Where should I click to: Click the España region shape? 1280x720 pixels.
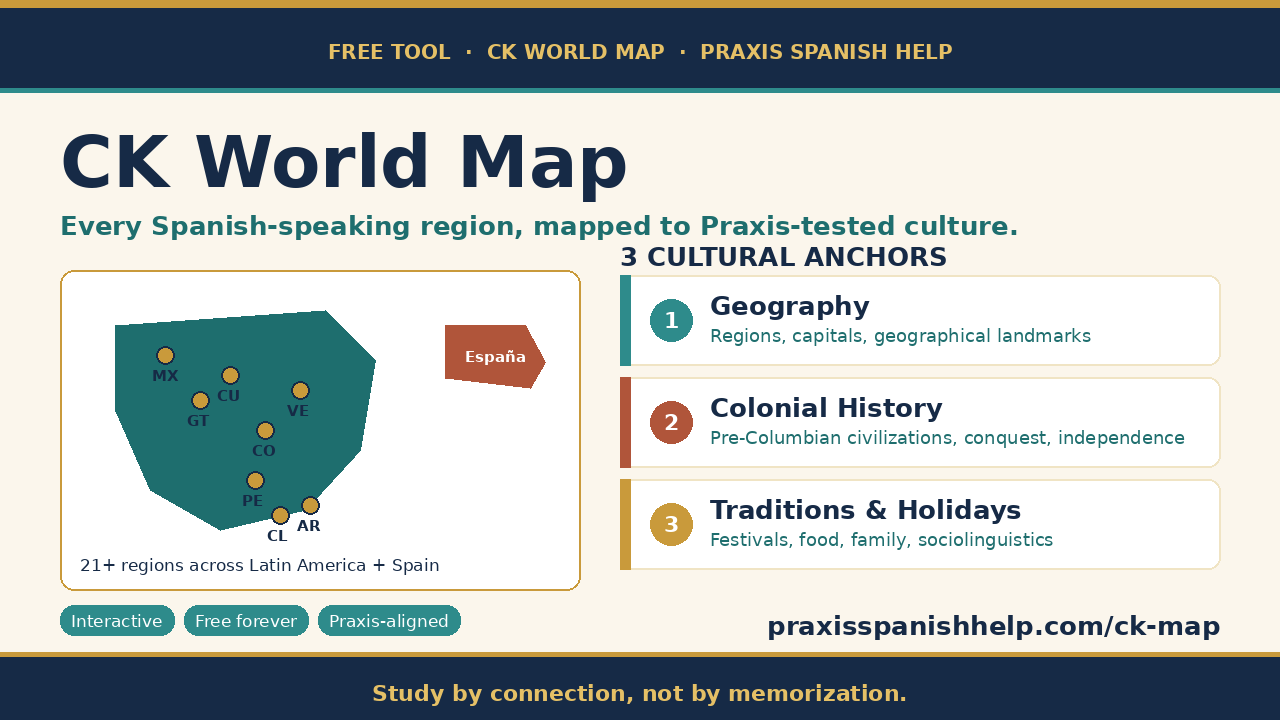[x=495, y=356]
